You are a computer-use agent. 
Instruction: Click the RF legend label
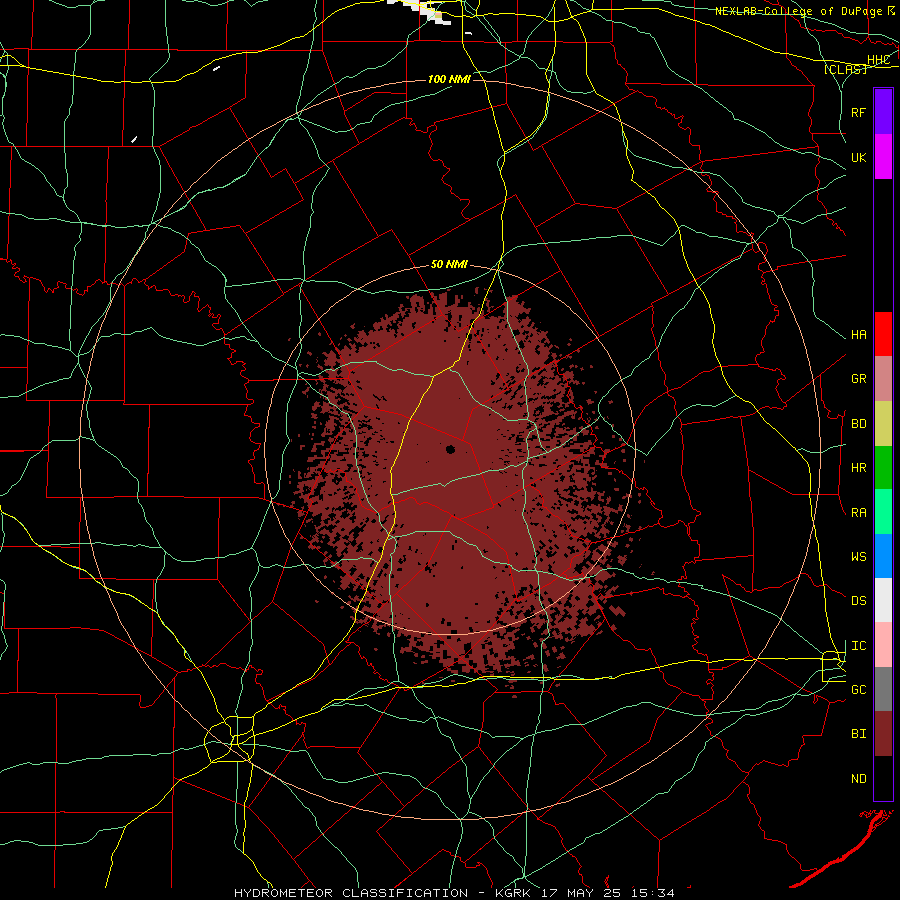(859, 112)
